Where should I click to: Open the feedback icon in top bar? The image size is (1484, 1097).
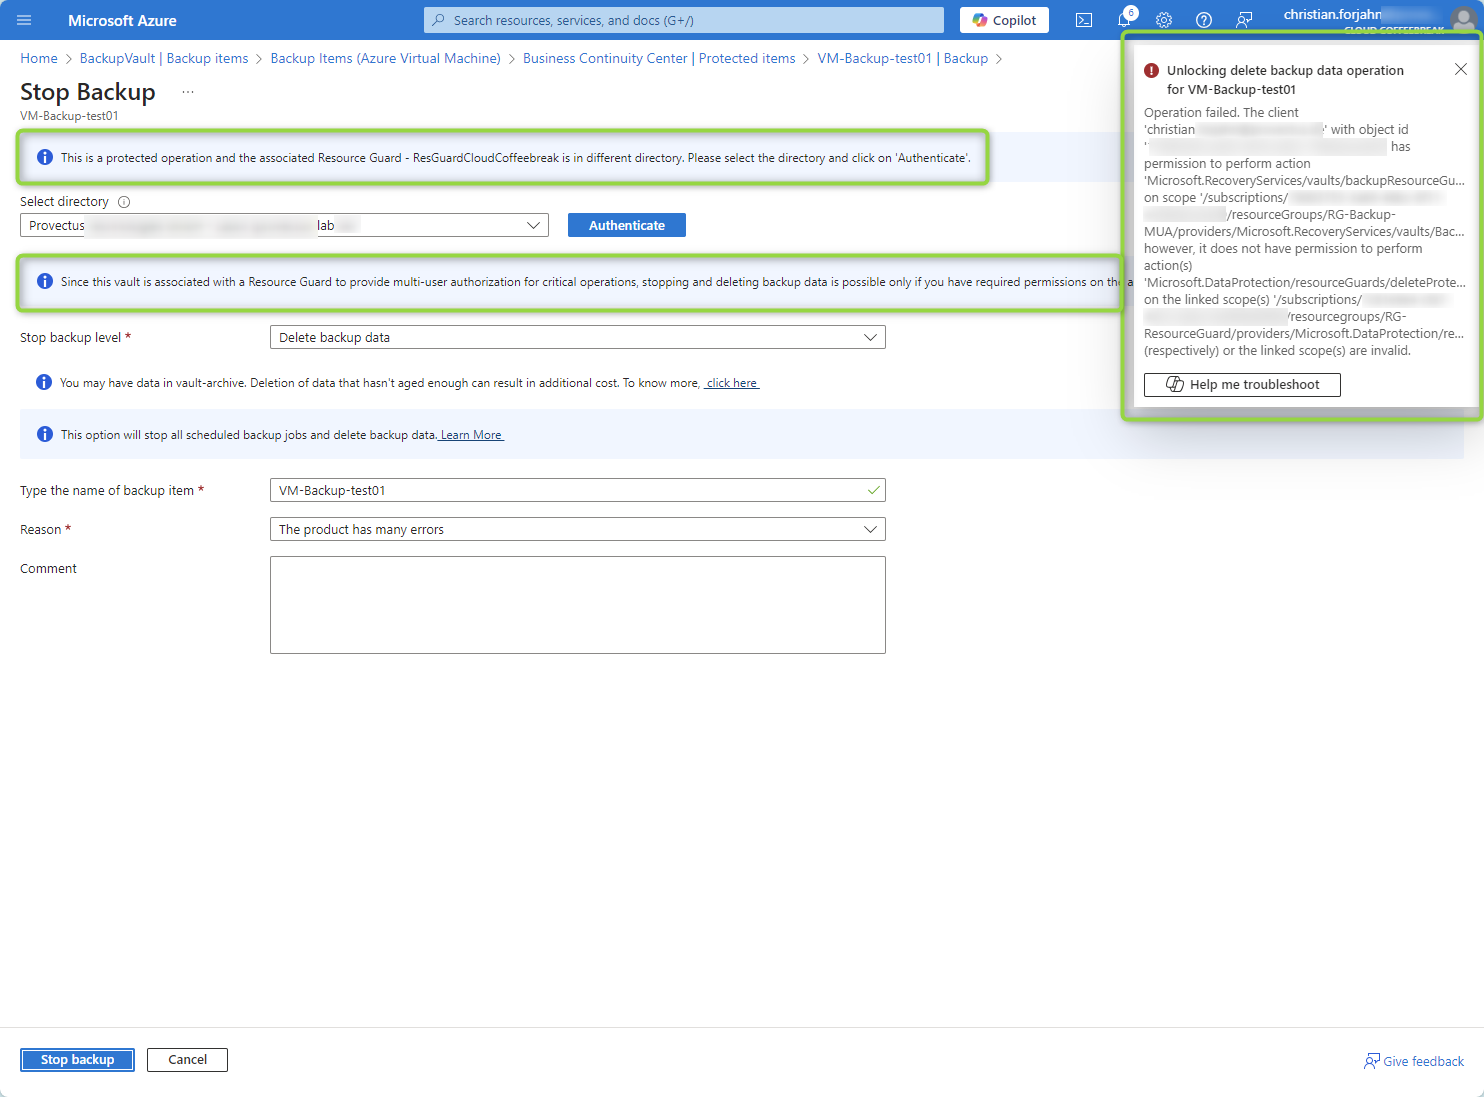pos(1244,20)
